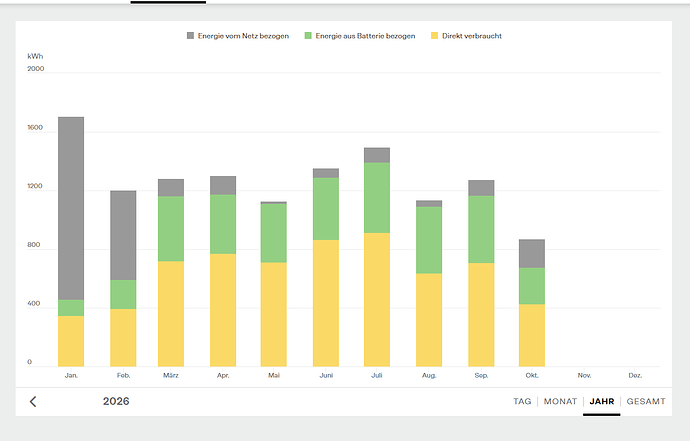Screen dimensions: 690x441
Task: Select April gray grid-energy segment
Action: pos(223,186)
